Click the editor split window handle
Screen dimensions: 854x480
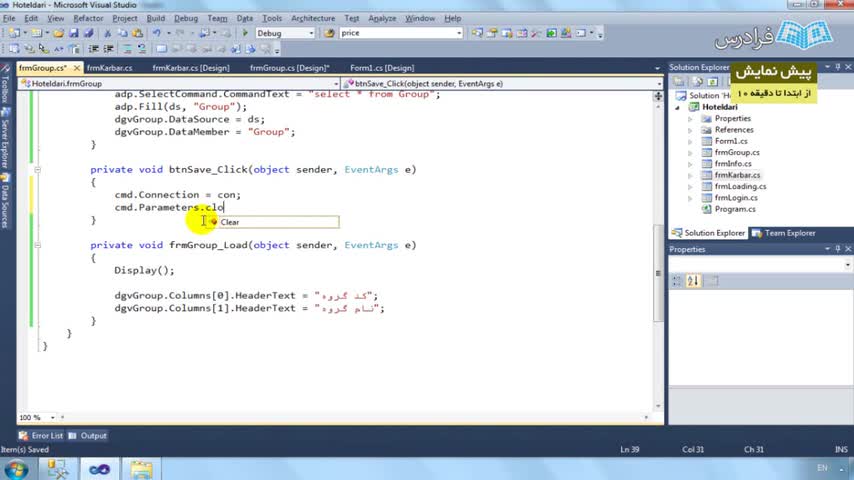[x=658, y=96]
